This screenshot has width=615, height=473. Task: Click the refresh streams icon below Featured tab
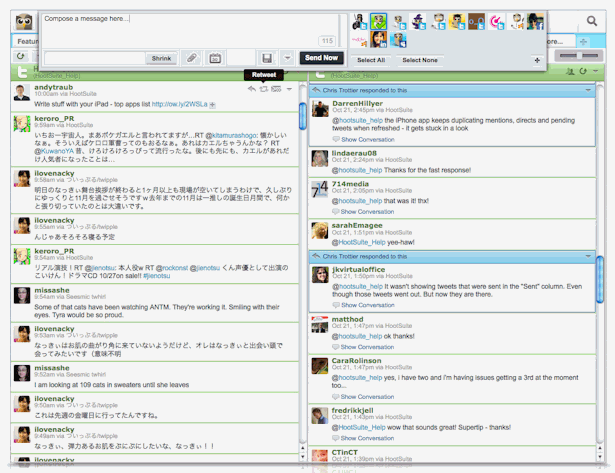pos(20,56)
